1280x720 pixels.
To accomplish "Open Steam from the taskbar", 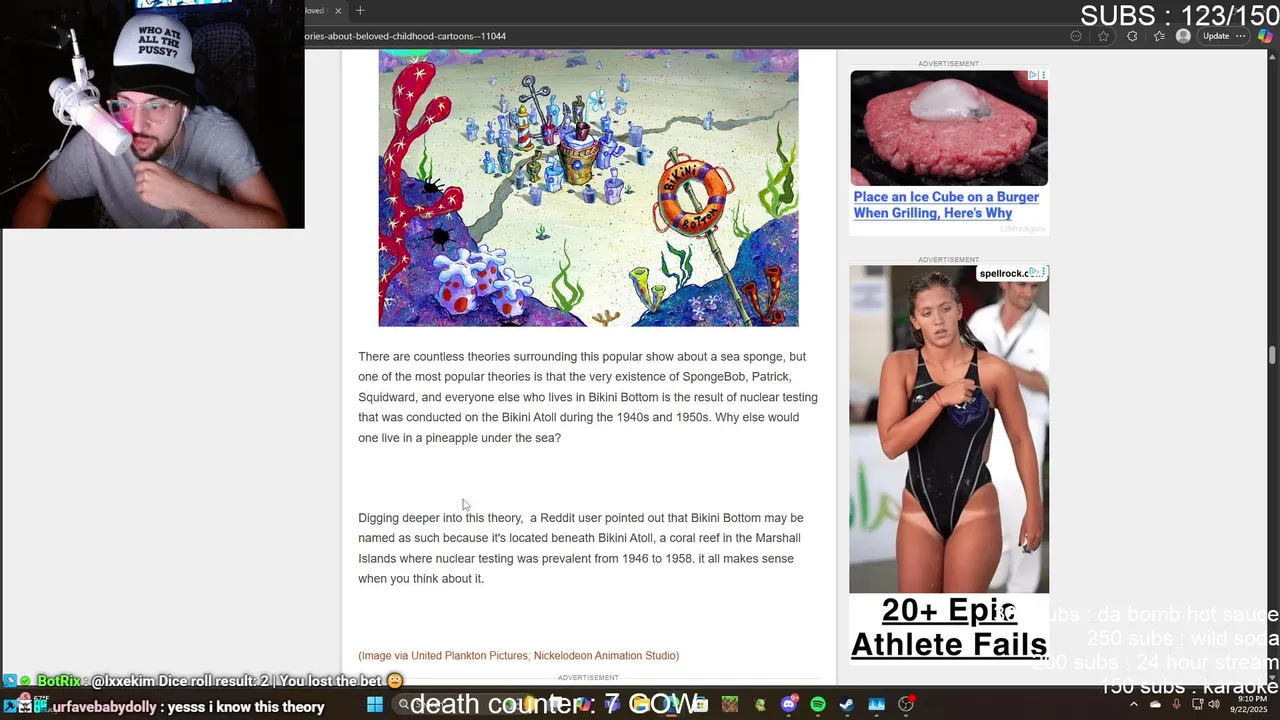I will pos(847,705).
